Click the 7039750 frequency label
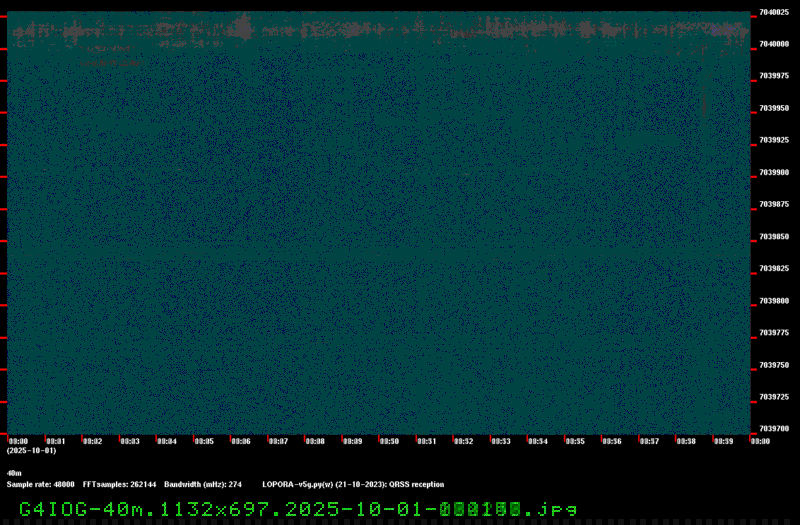 click(773, 365)
